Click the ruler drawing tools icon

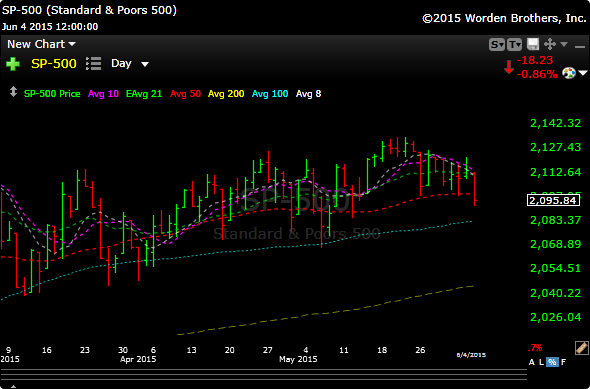[582, 348]
